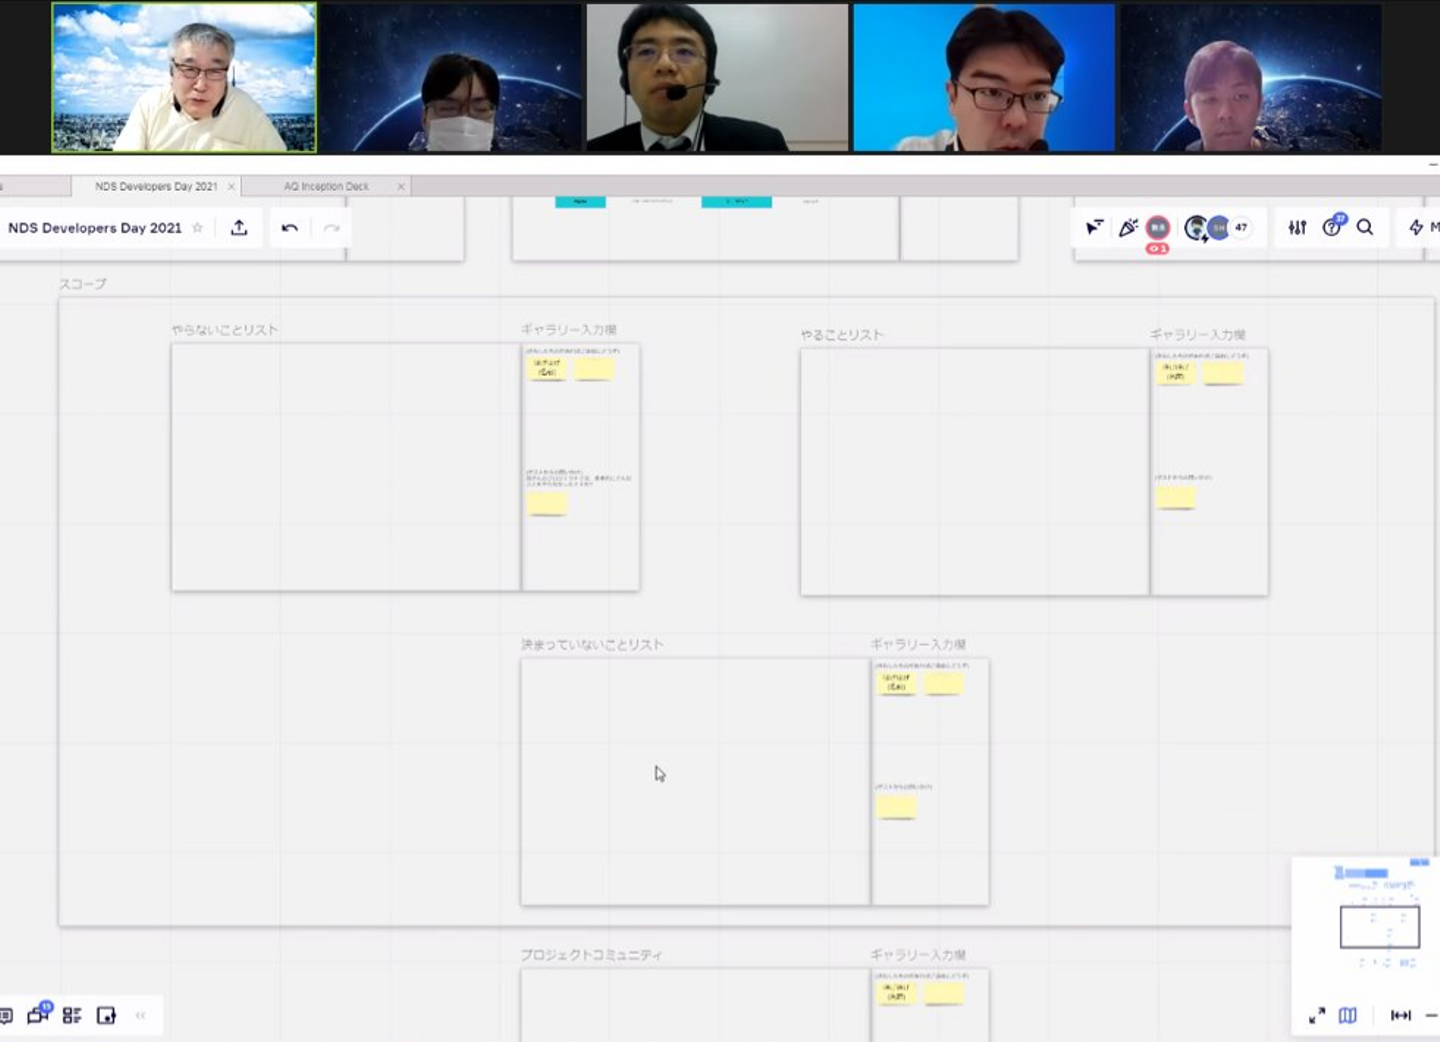Select first yellow sticky beside やらないことリスト
Image resolution: width=1440 pixels, height=1042 pixels.
point(547,369)
